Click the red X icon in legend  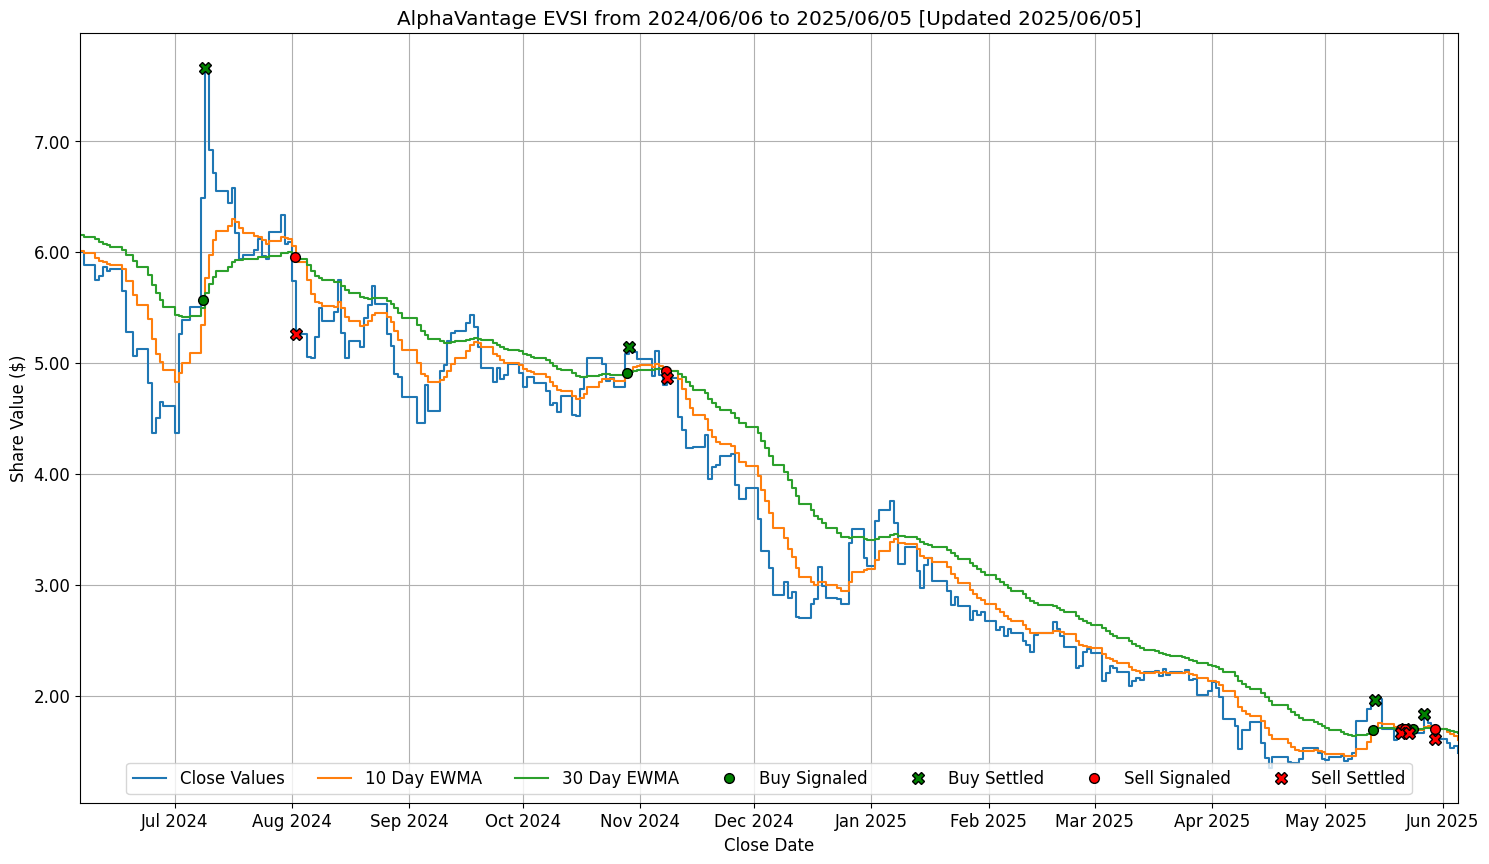[x=1281, y=778]
